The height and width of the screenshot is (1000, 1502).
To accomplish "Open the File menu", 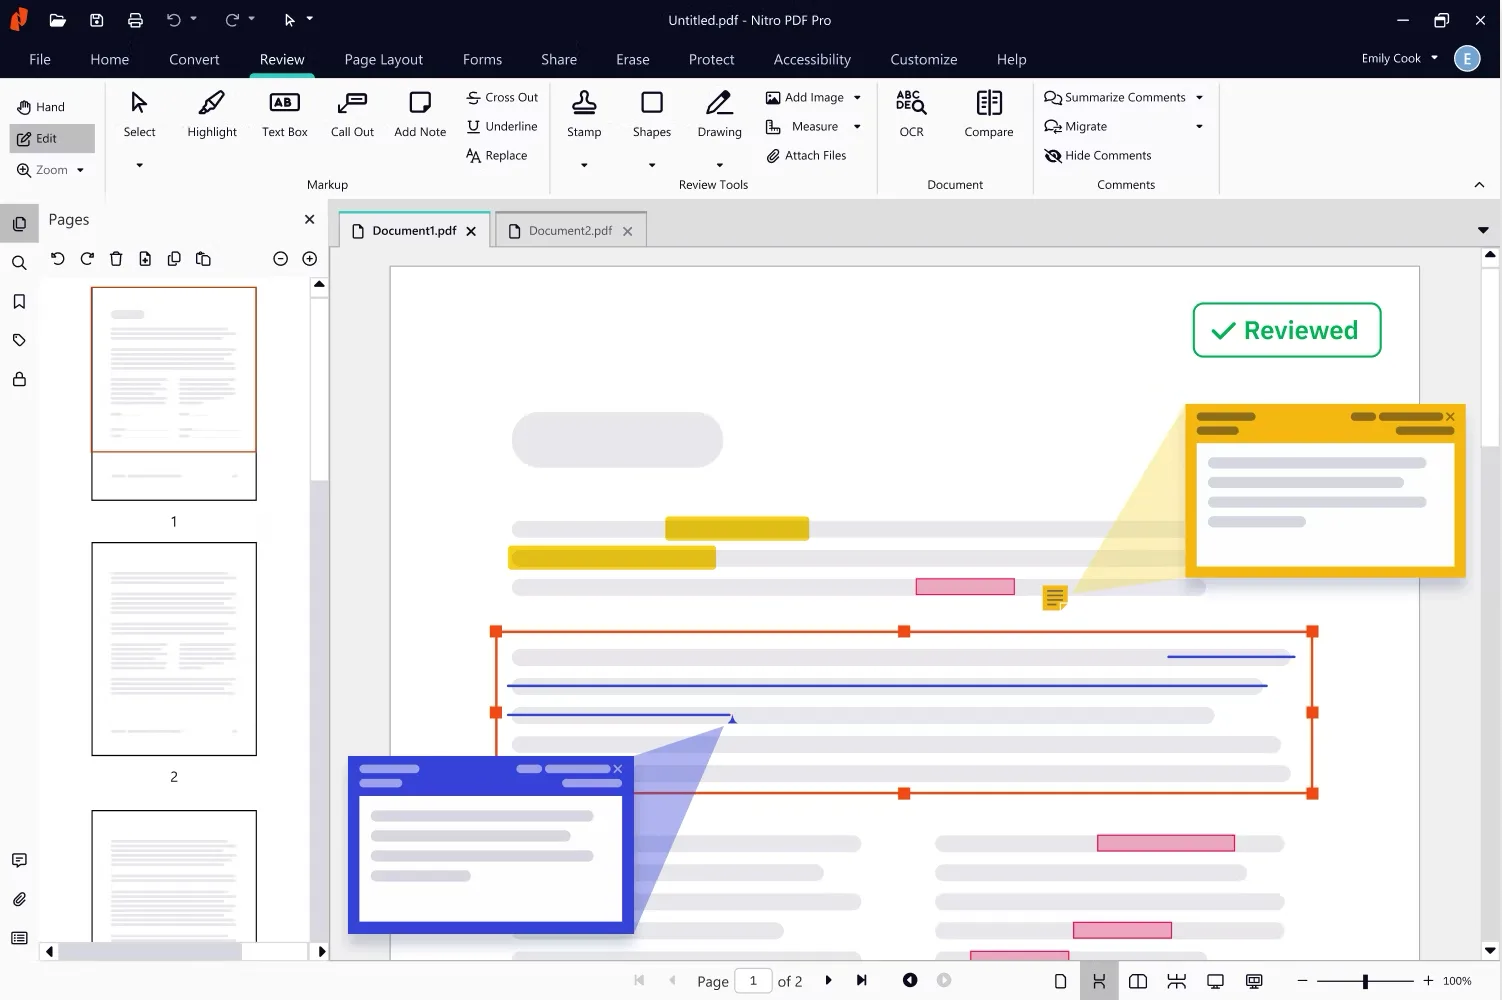I will point(40,59).
